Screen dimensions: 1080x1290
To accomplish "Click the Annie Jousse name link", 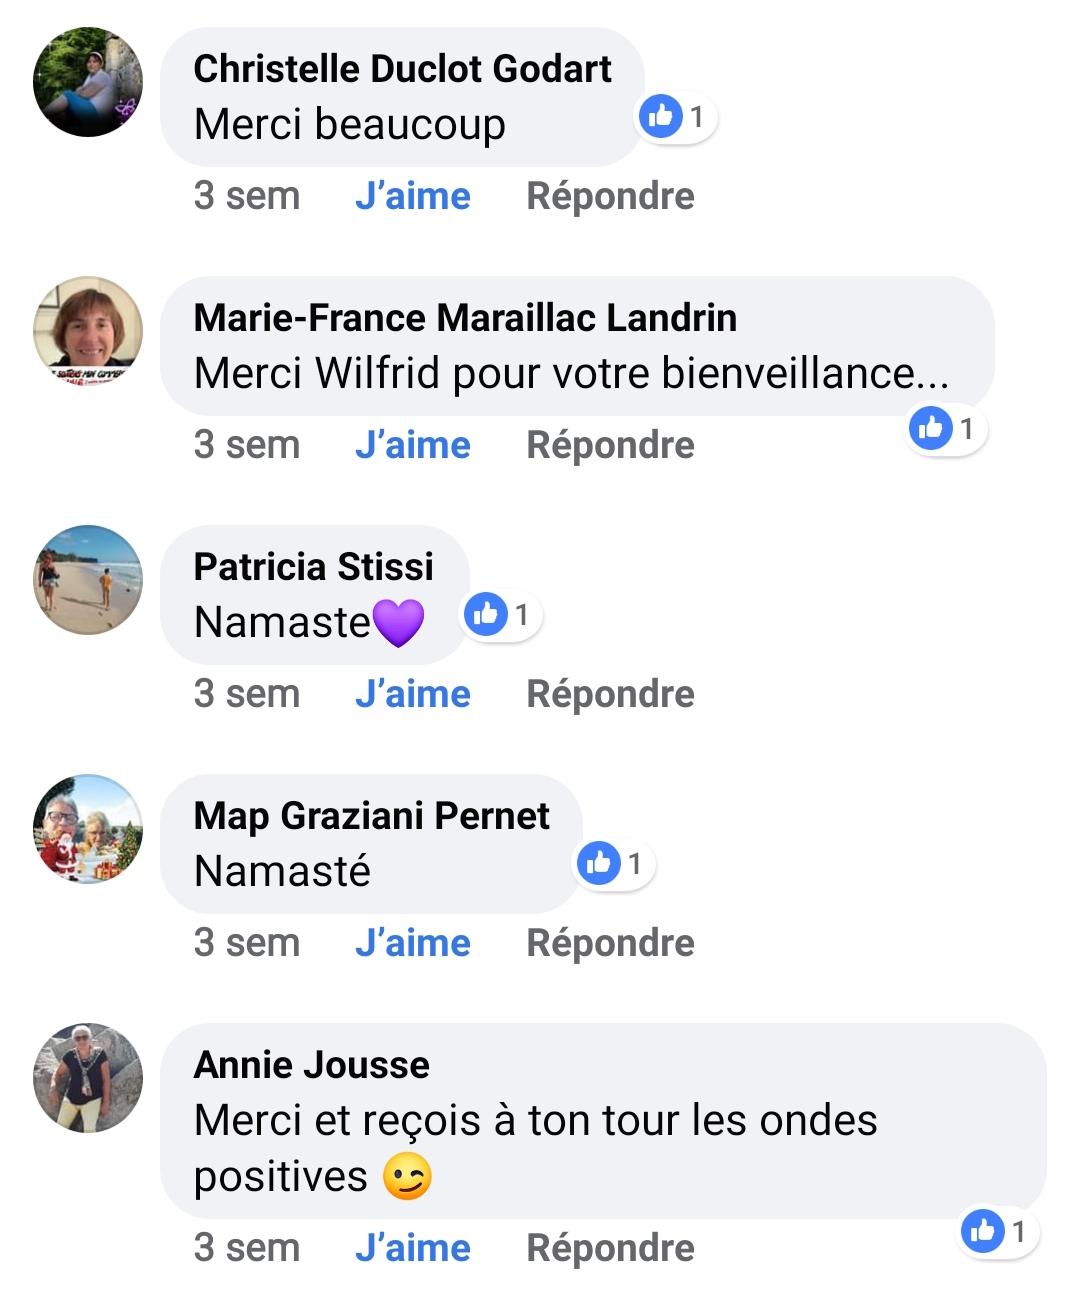I will coord(311,1065).
